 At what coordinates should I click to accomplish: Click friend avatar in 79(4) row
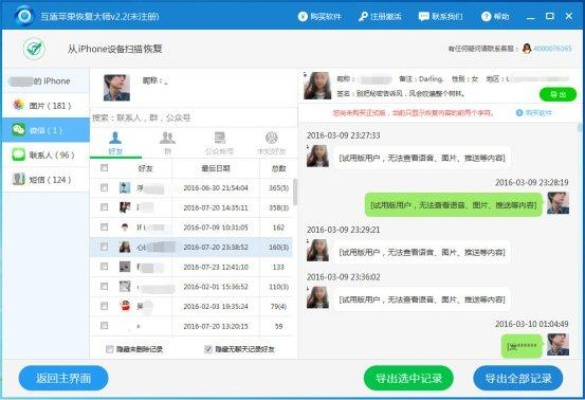click(x=125, y=306)
